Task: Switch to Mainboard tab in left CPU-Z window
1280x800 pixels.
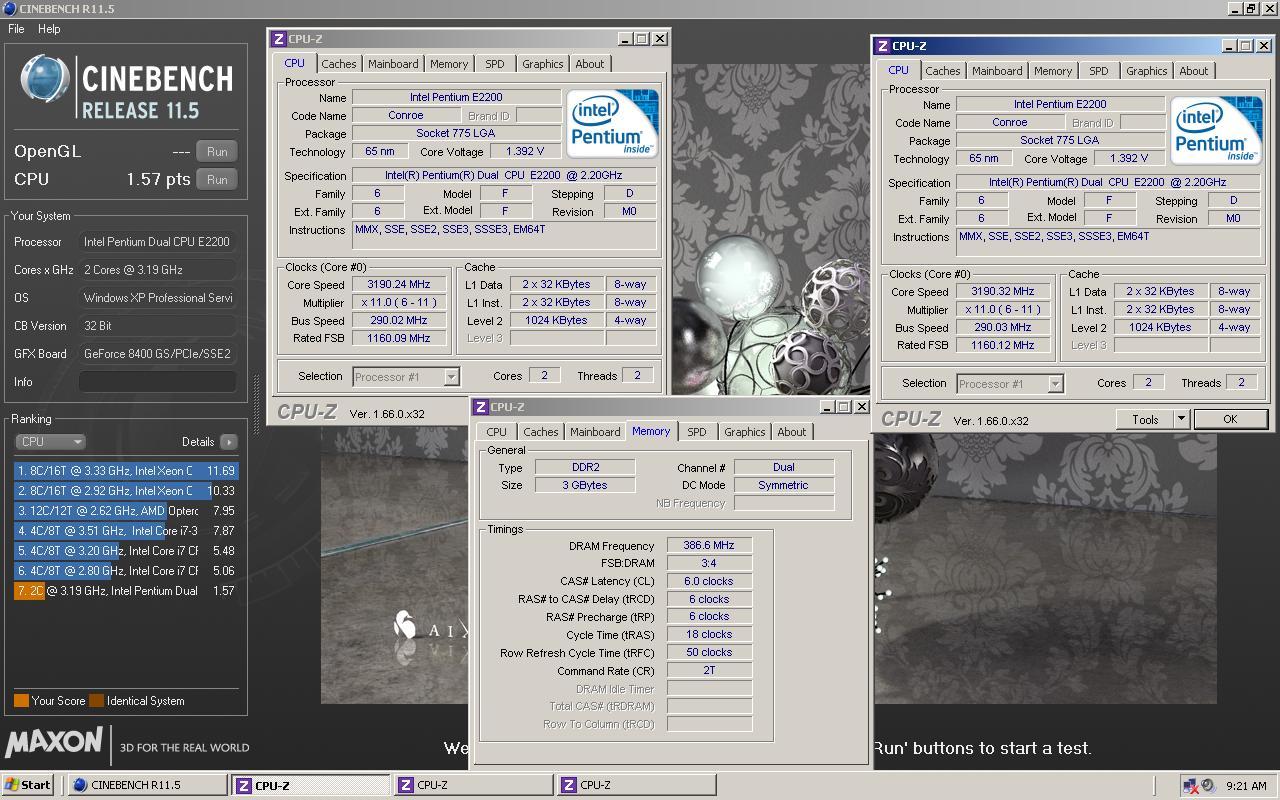Action: [x=393, y=64]
